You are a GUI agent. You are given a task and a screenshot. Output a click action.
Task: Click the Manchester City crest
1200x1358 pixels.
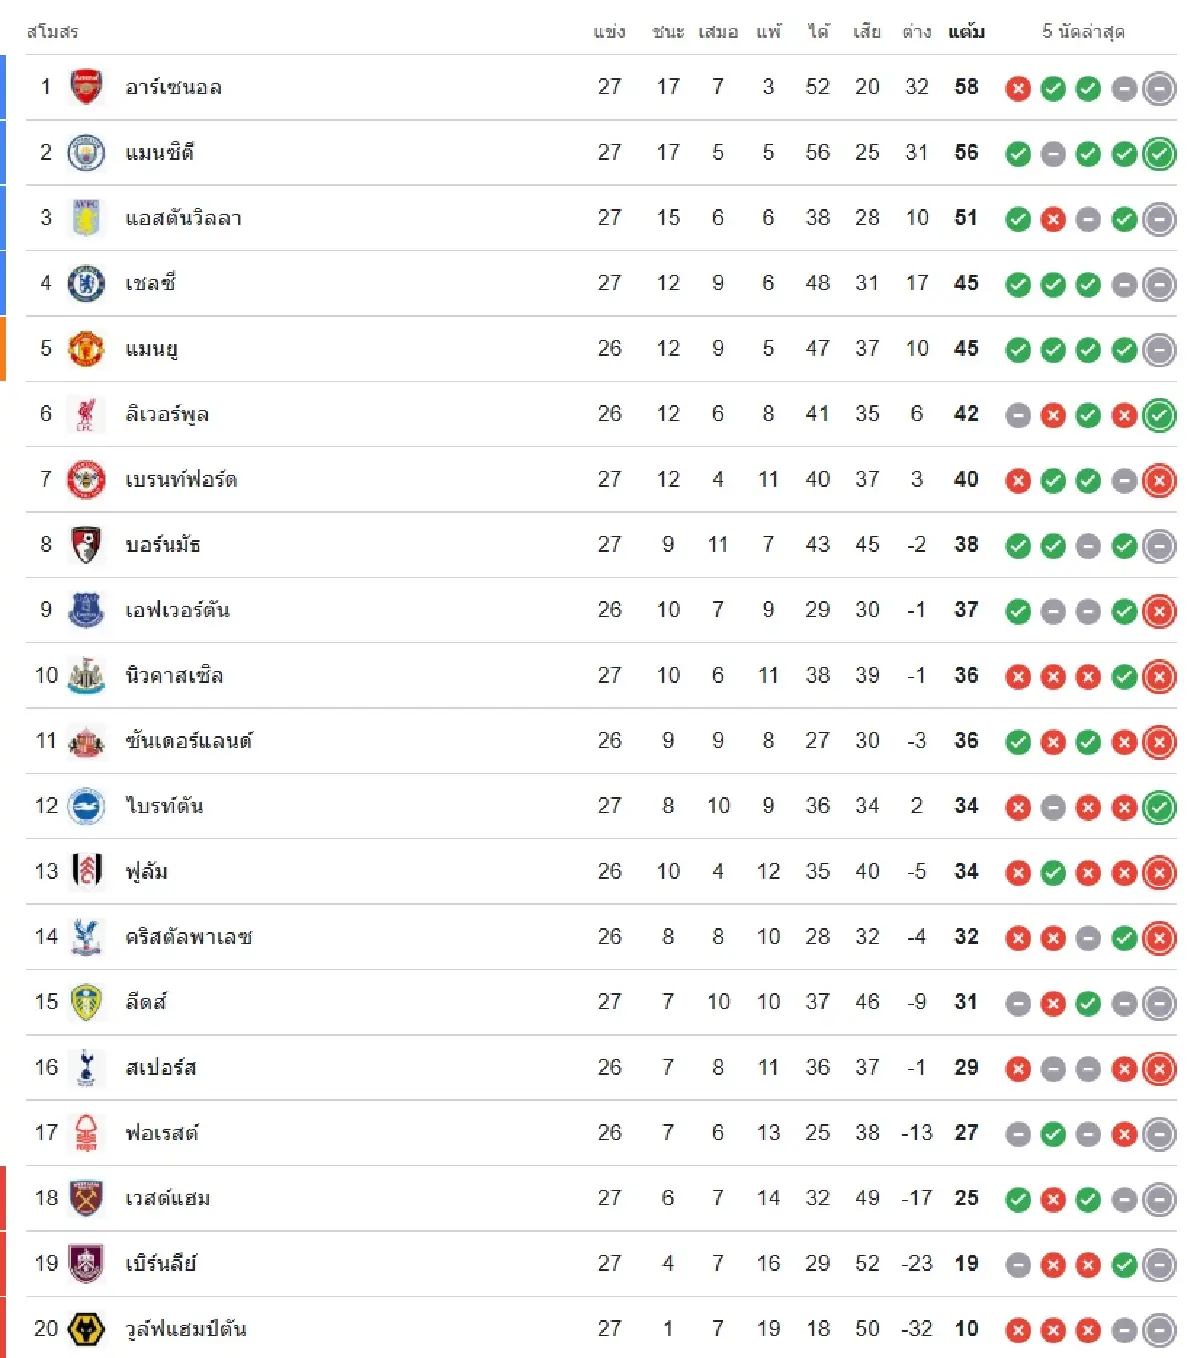86,153
